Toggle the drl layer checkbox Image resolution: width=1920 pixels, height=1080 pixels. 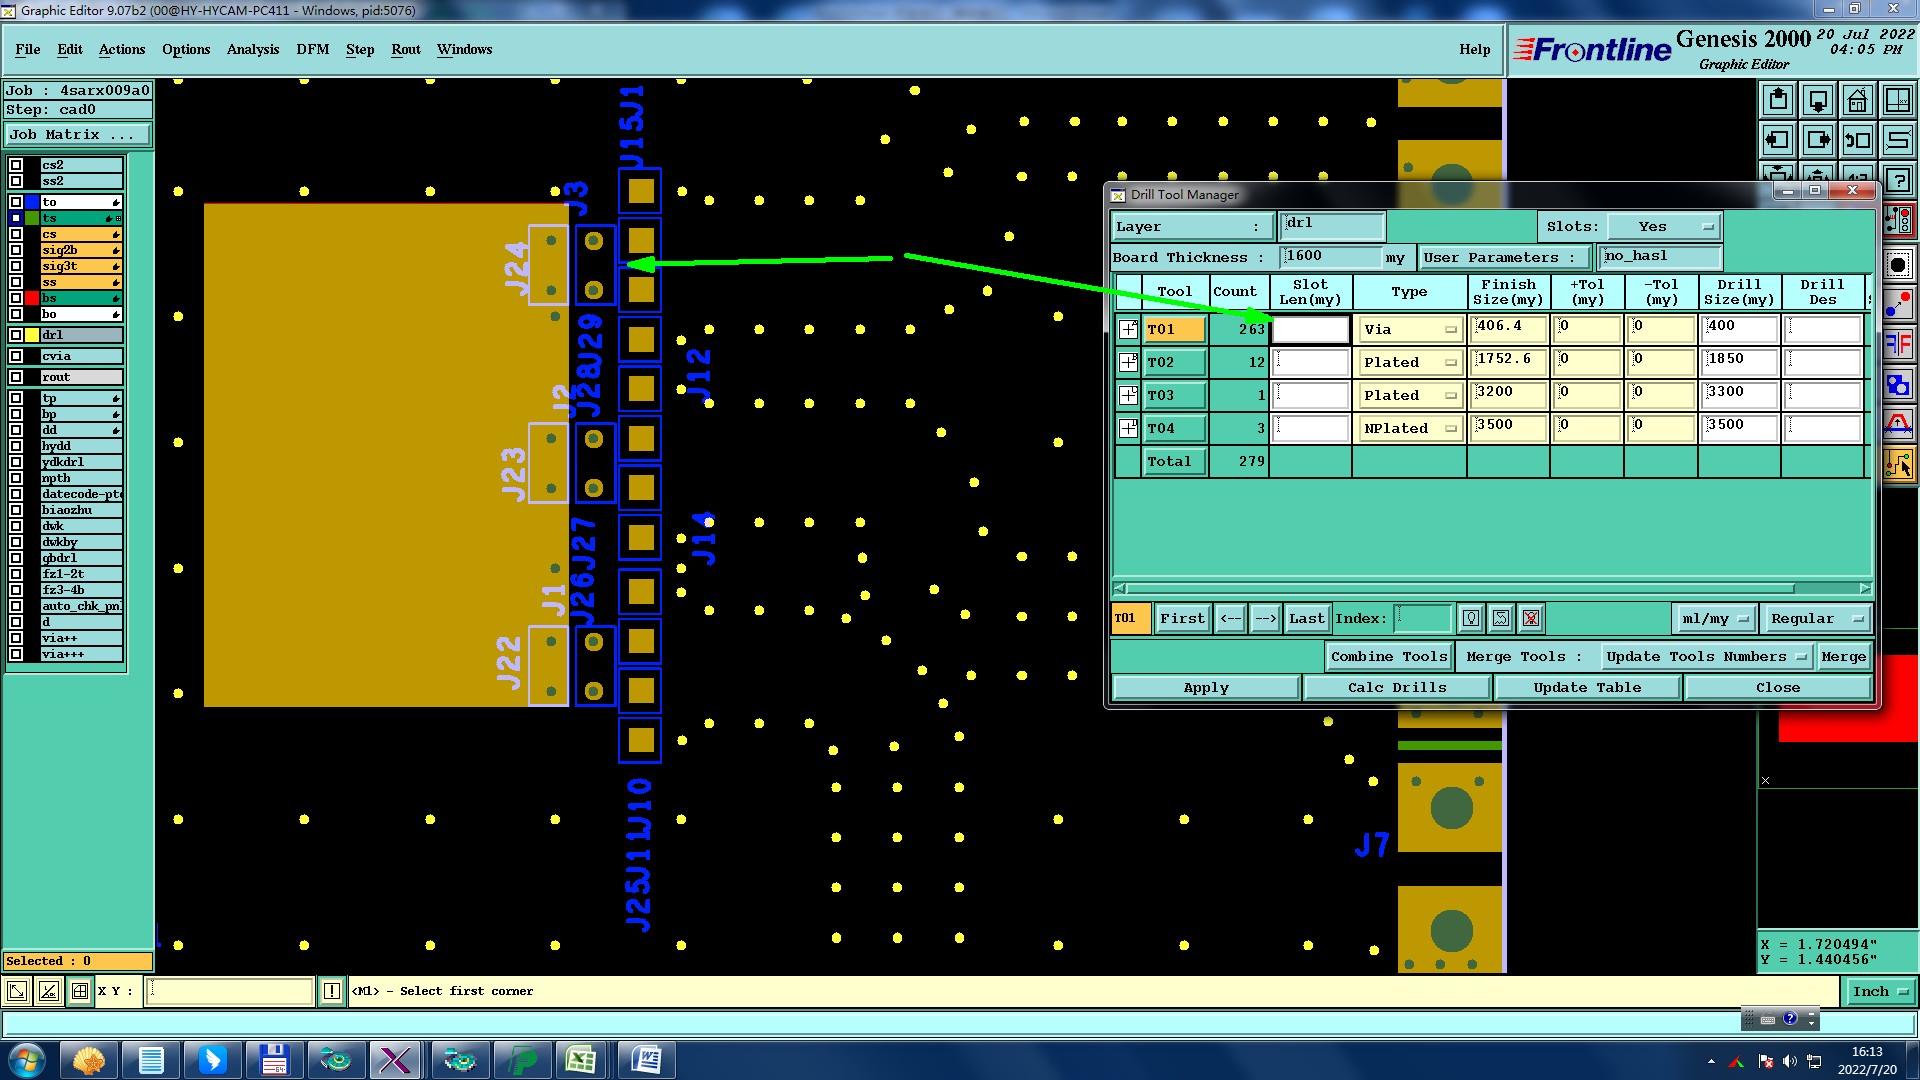click(x=16, y=335)
